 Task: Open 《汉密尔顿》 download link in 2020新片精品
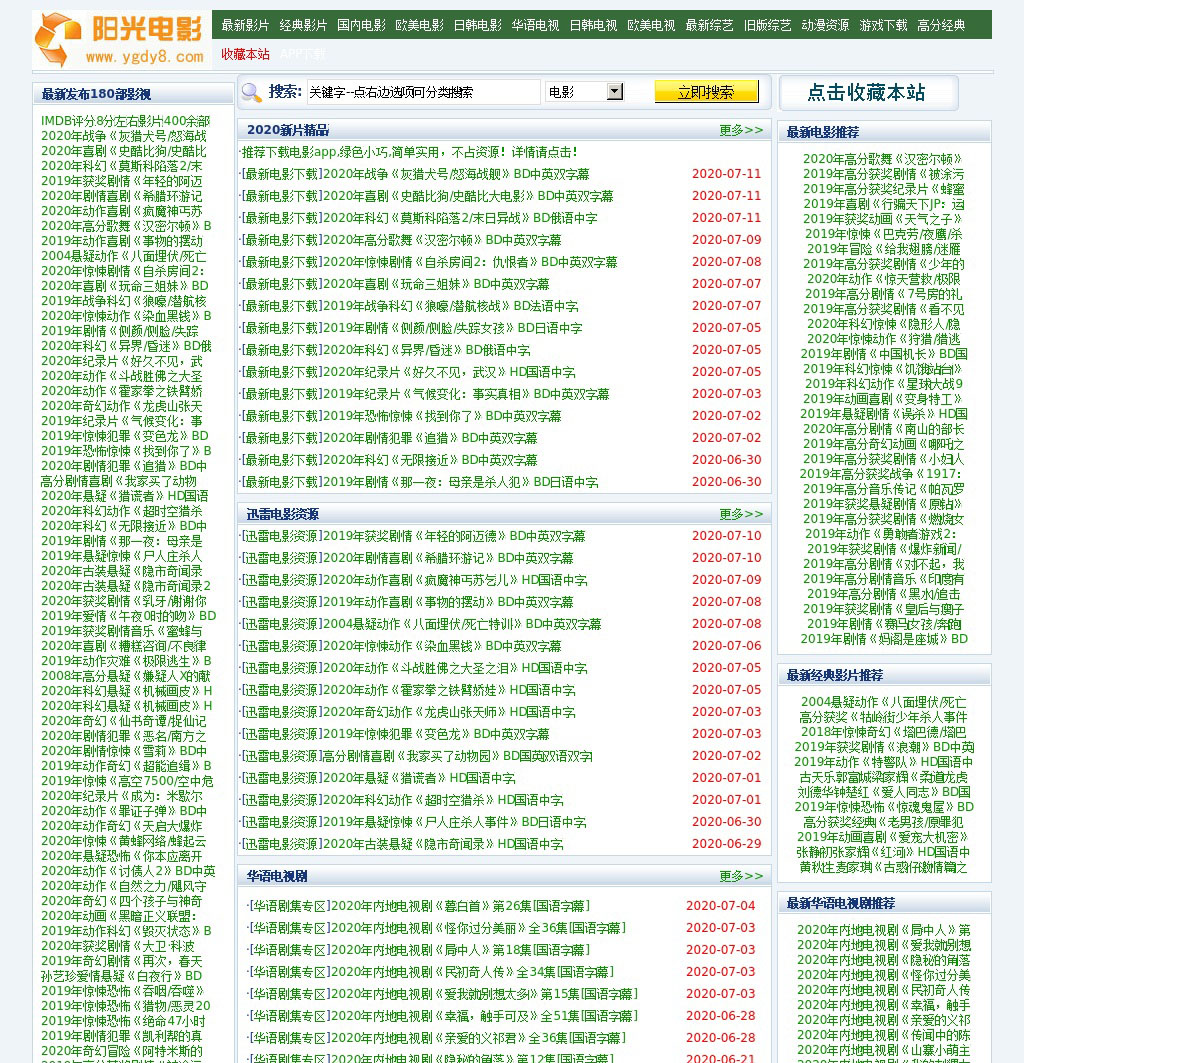point(401,240)
